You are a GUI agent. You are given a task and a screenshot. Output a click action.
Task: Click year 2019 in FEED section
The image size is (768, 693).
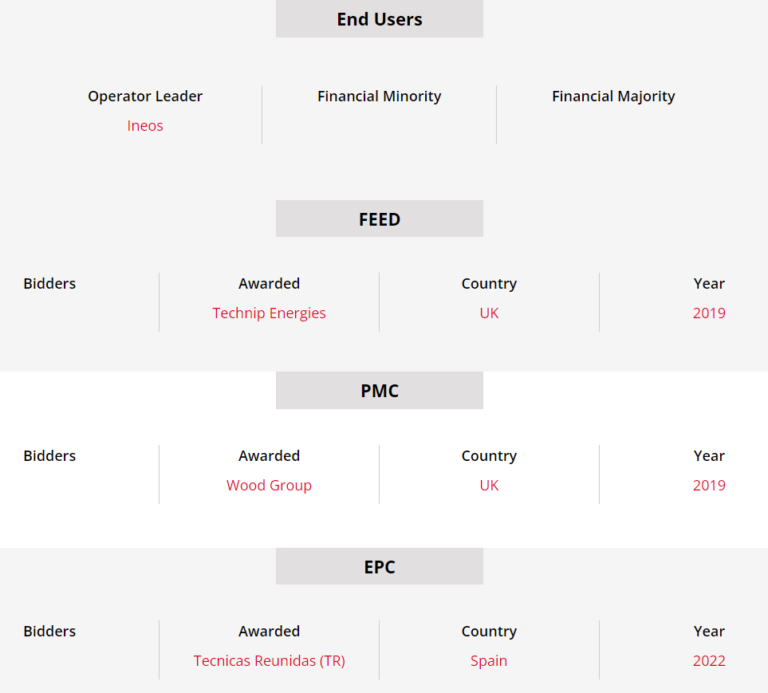pyautogui.click(x=709, y=313)
